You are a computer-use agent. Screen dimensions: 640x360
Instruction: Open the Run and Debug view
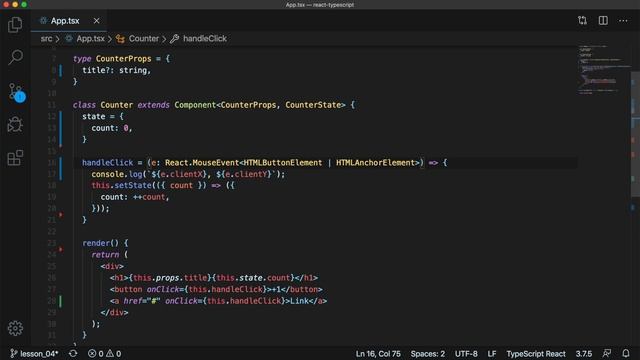pyautogui.click(x=15, y=124)
